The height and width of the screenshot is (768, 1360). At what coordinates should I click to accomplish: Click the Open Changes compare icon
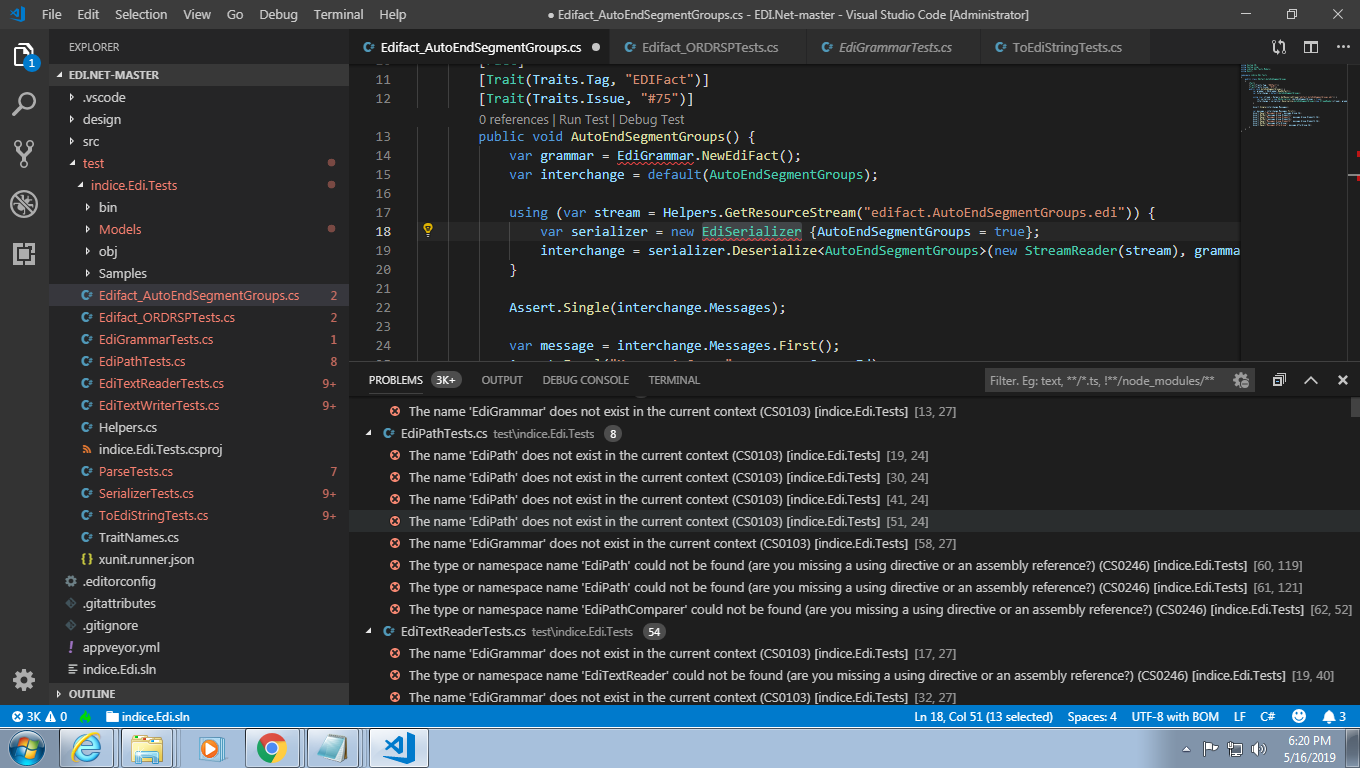point(1279,47)
